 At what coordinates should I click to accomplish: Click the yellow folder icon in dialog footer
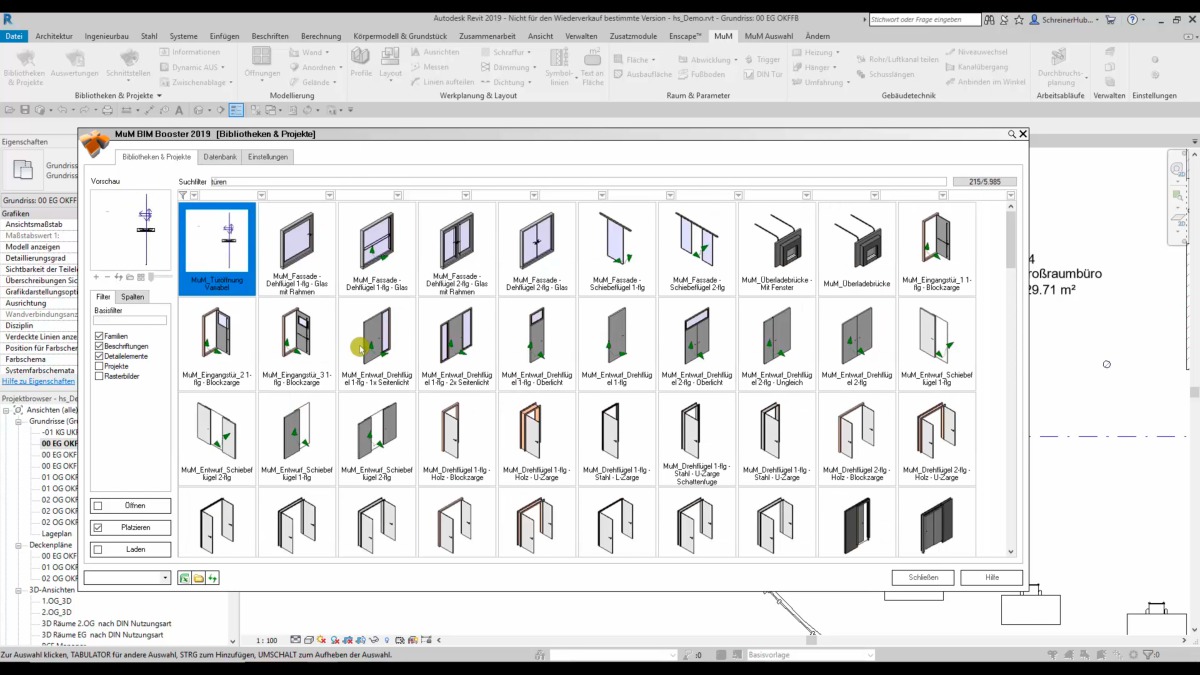pos(198,578)
